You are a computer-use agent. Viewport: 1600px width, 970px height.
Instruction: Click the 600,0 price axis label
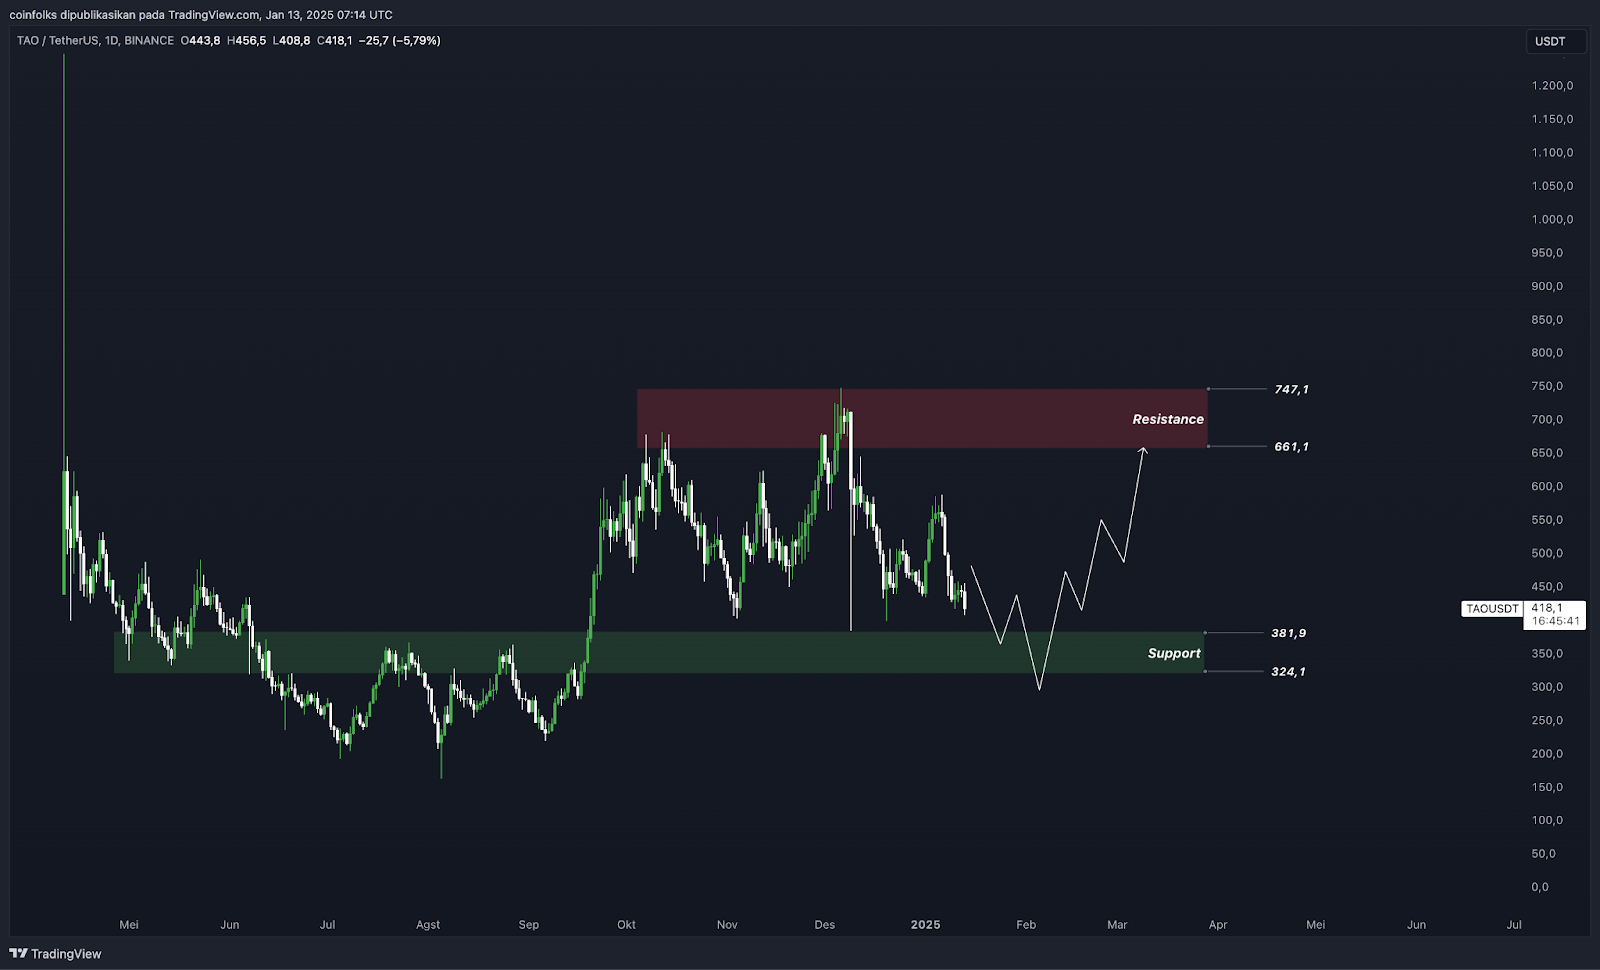coord(1546,487)
